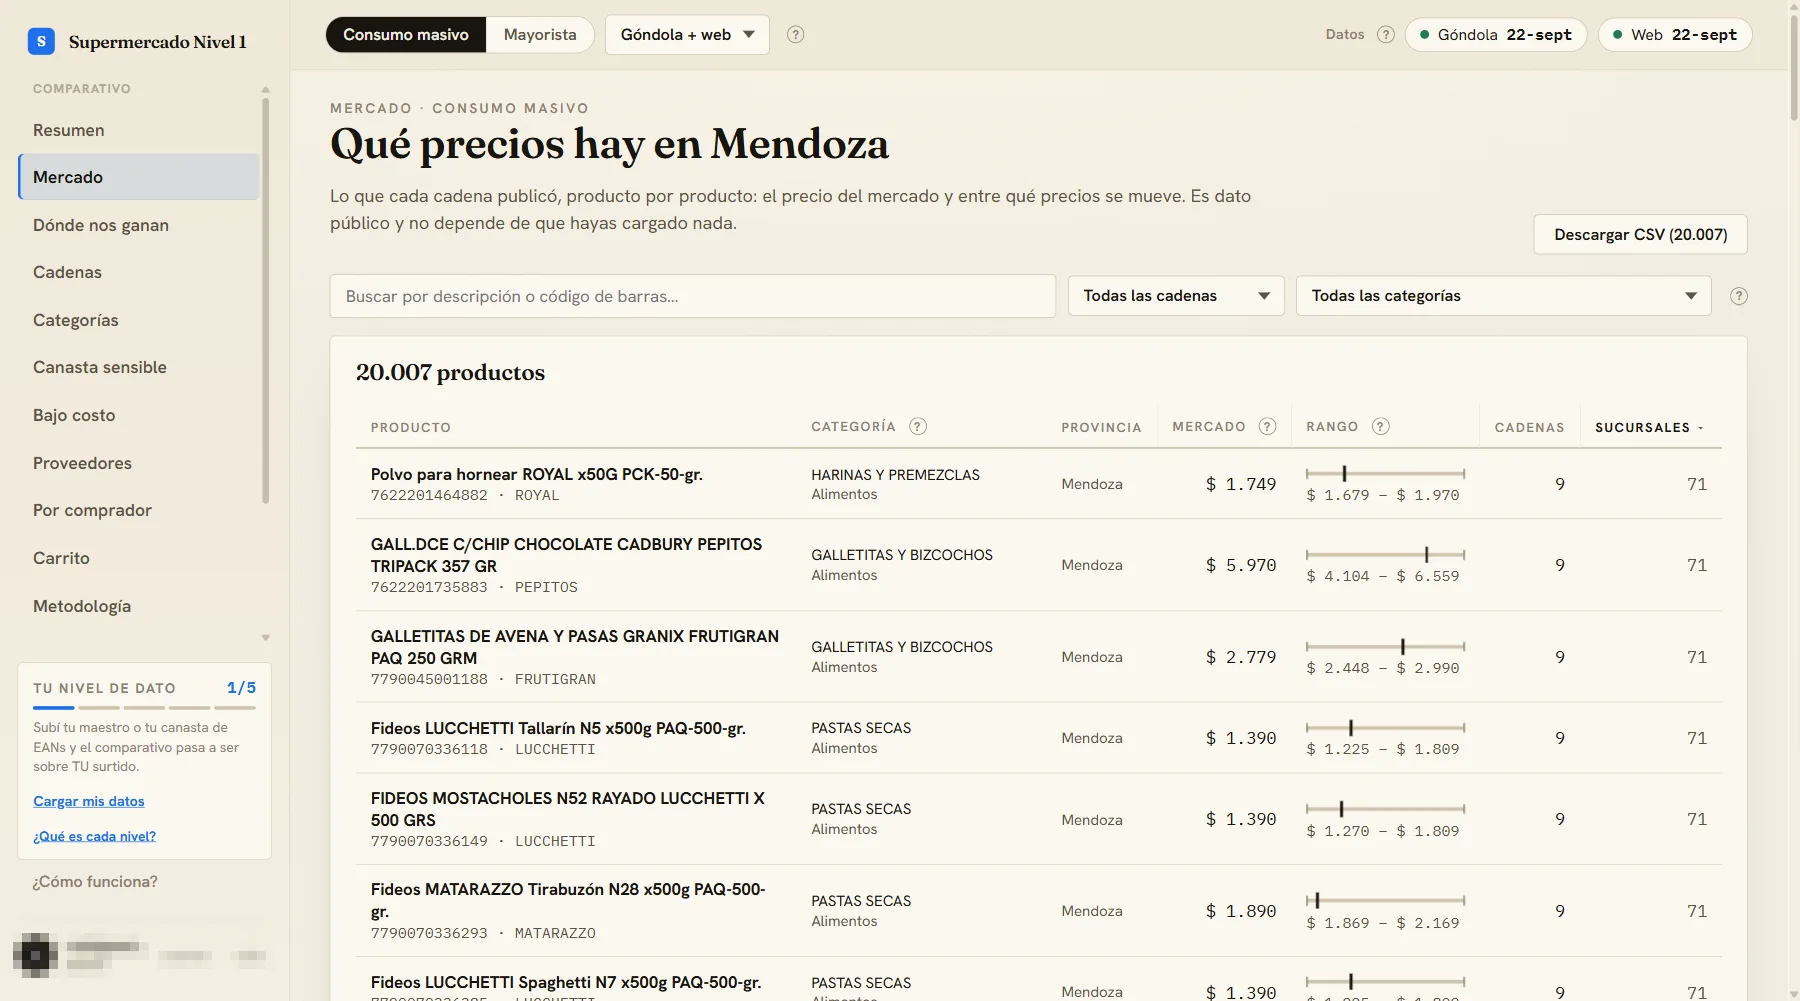Click range bar for Frutigran galletitas
Viewport: 1800px width, 1001px height.
tap(1385, 646)
